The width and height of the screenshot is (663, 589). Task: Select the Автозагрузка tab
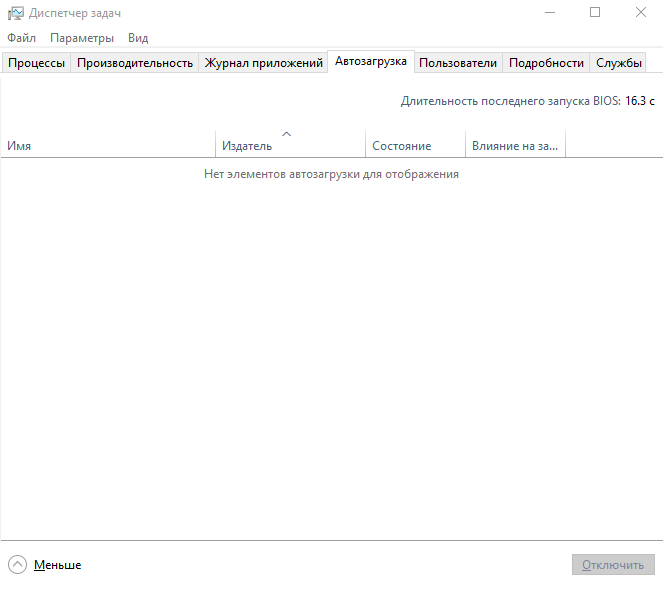coord(371,61)
